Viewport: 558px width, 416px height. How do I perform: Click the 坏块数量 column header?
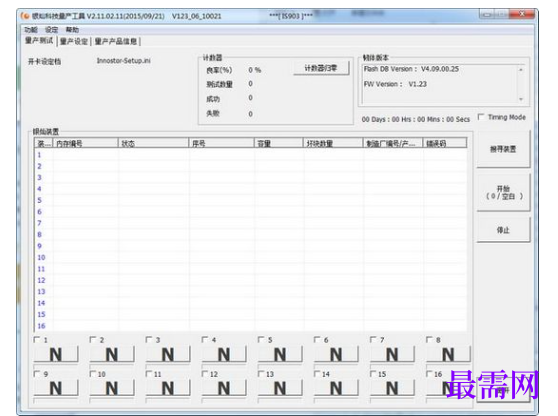333,143
